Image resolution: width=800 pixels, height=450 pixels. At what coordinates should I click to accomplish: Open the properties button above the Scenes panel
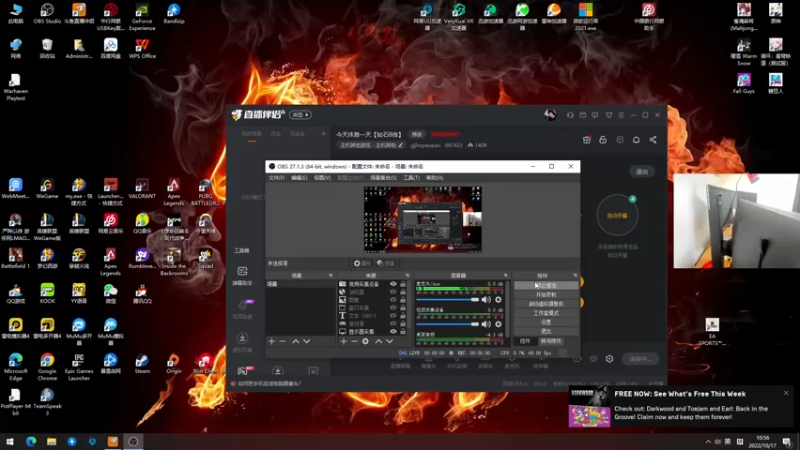coord(362,263)
